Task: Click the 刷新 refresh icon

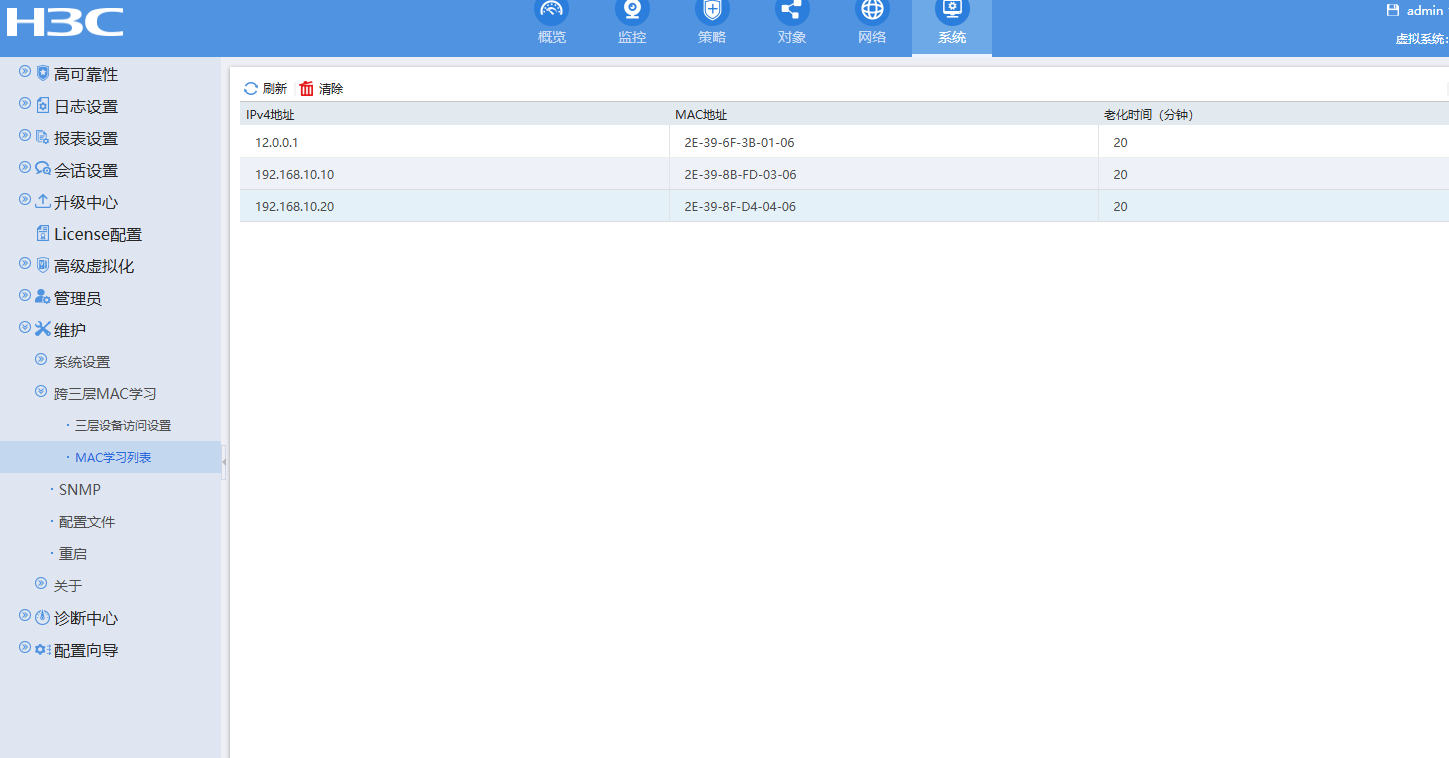Action: click(251, 89)
